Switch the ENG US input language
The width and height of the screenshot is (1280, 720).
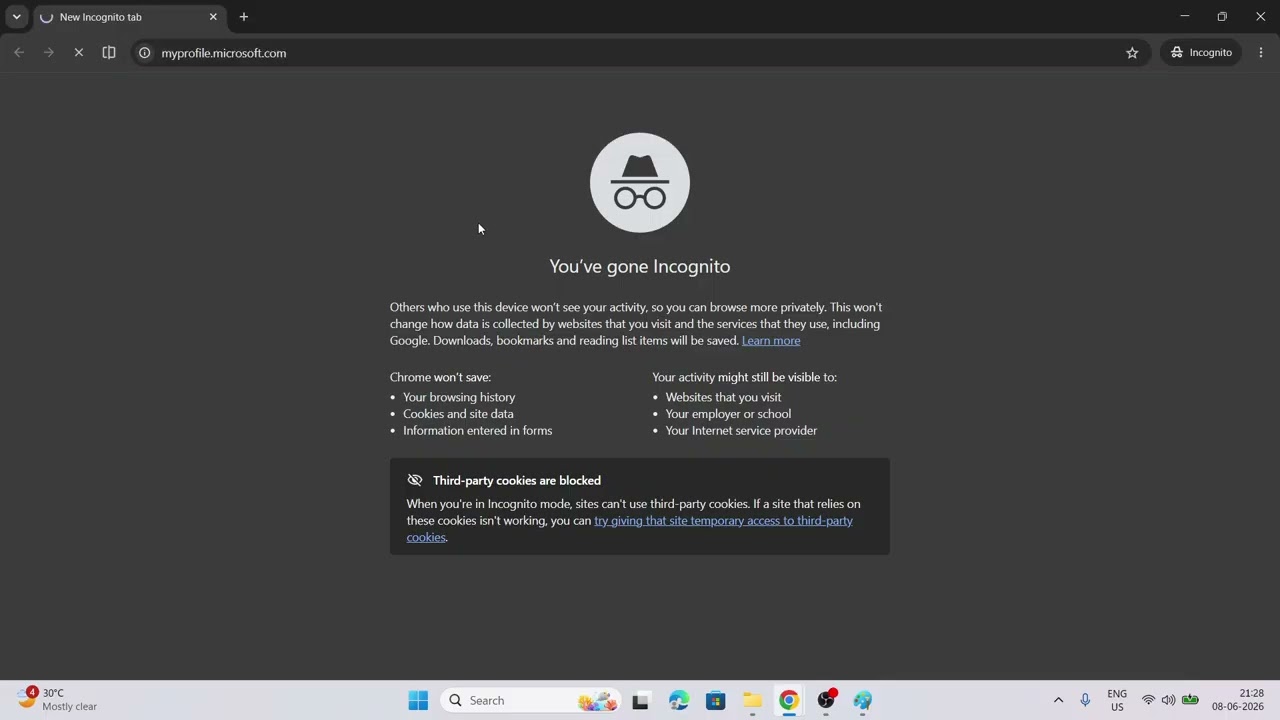[x=1117, y=700]
